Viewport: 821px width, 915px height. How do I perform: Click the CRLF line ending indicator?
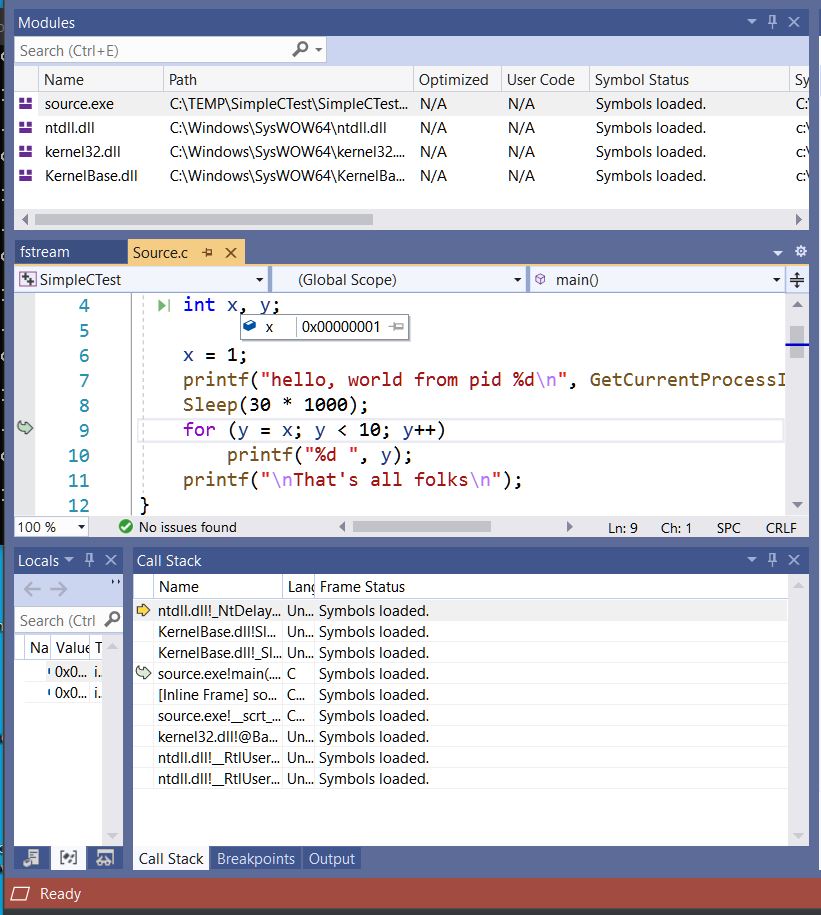pyautogui.click(x=781, y=528)
